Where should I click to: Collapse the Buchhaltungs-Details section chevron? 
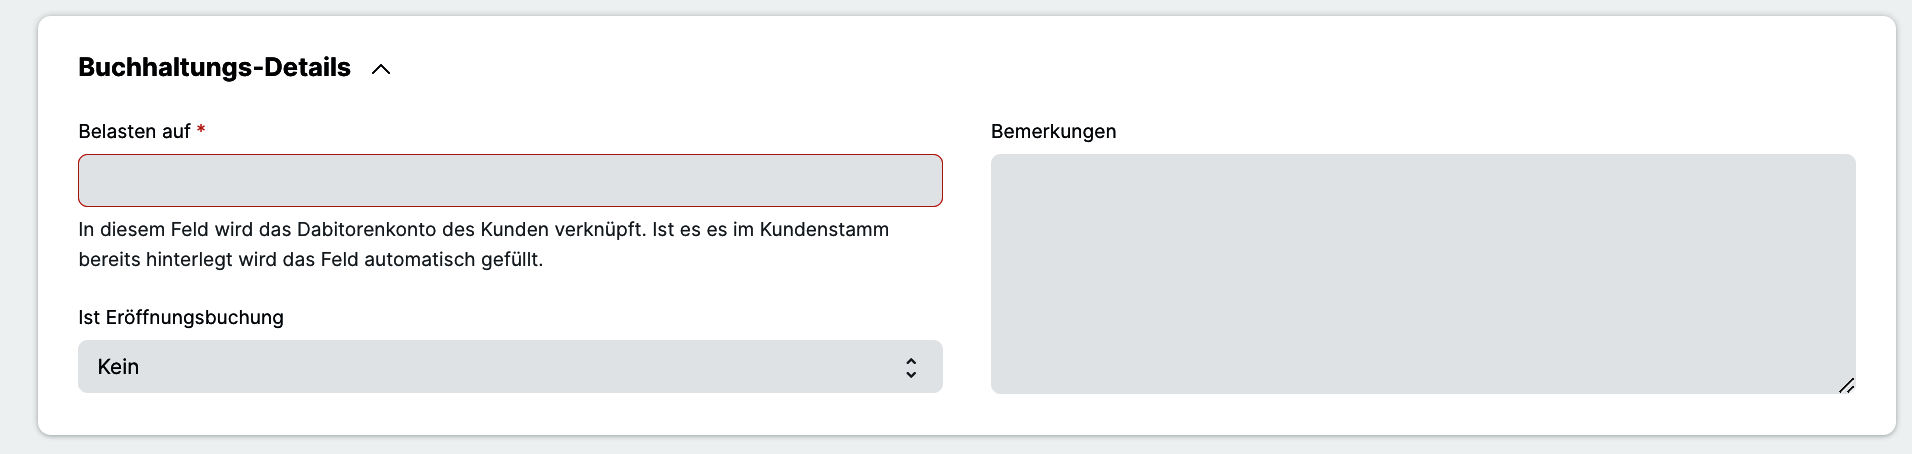tap(381, 69)
